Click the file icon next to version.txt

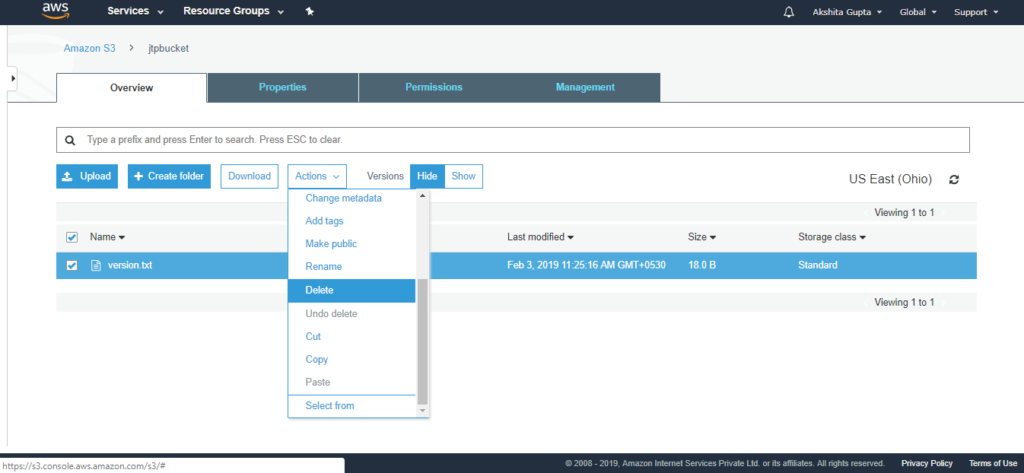(96, 265)
